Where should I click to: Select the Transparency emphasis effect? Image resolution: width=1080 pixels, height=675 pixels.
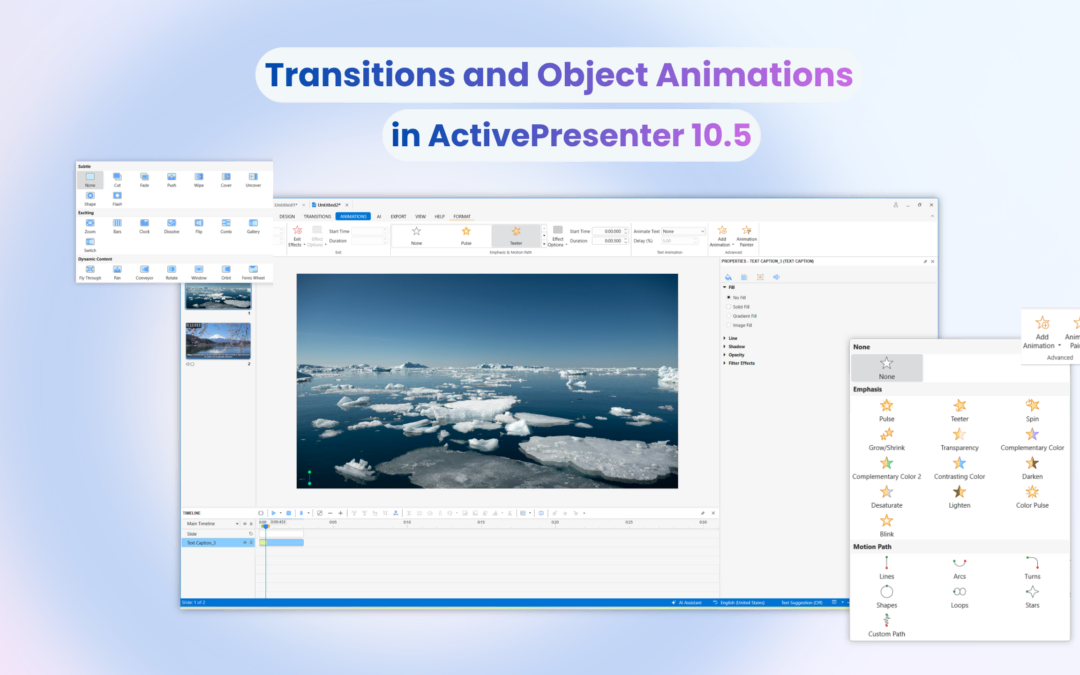959,439
